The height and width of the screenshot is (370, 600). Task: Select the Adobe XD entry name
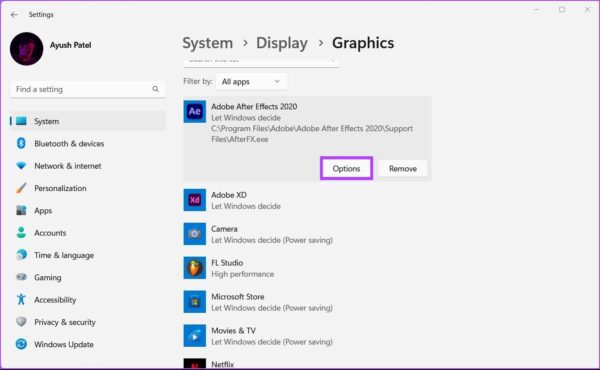tap(229, 195)
